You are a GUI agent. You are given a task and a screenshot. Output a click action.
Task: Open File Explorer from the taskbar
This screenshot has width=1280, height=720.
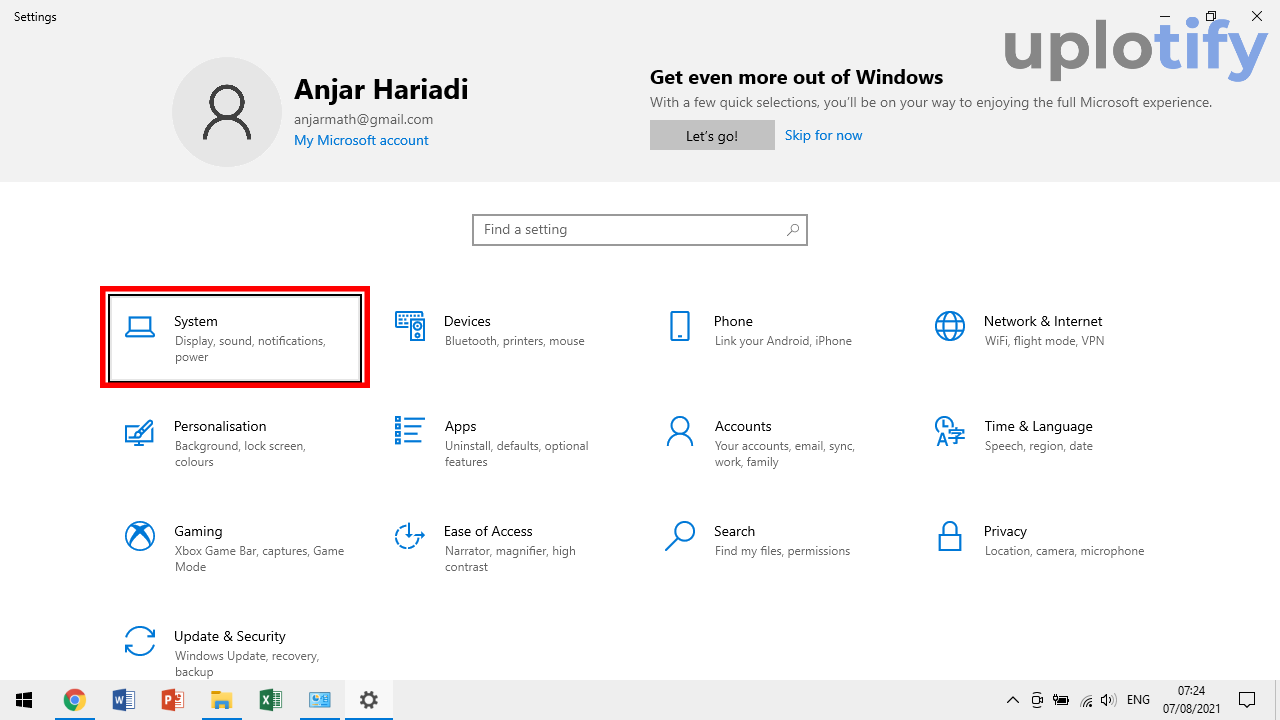(x=221, y=700)
